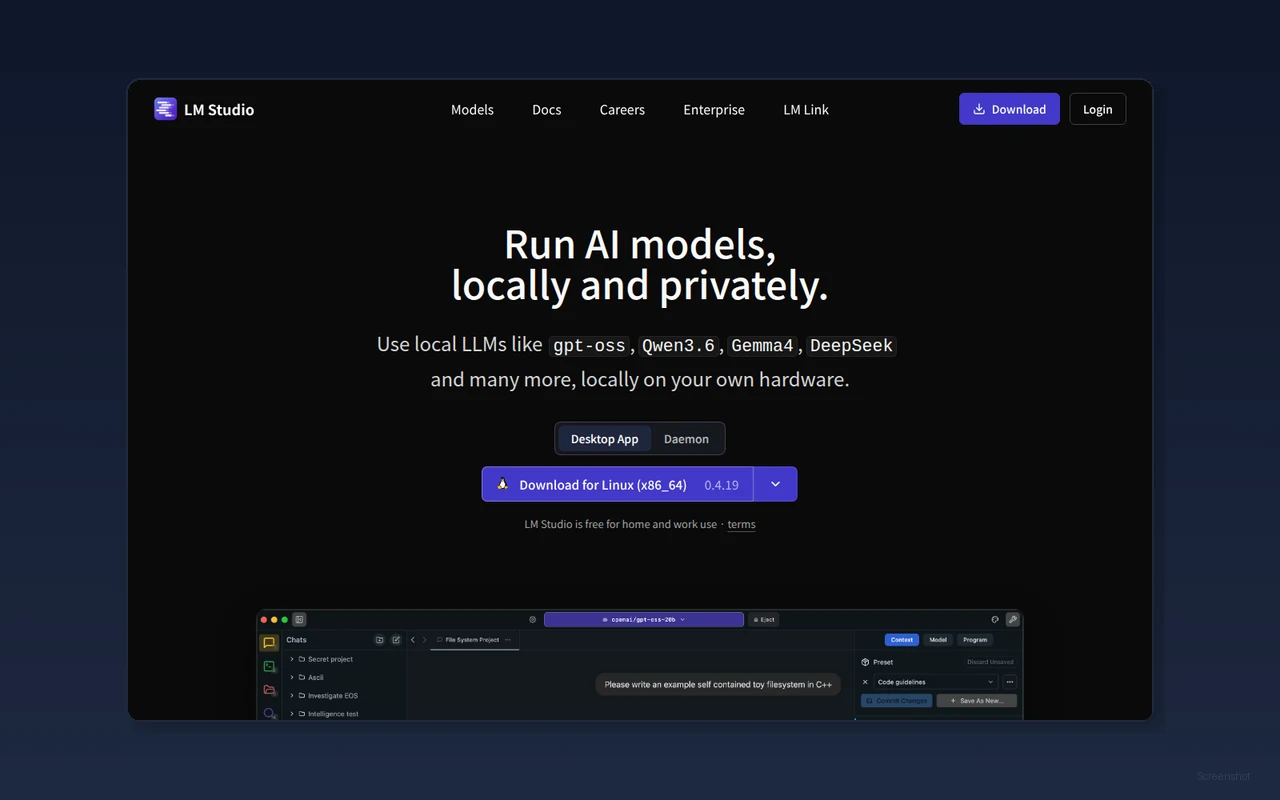
Task: Click the Download button in the header
Action: pyautogui.click(x=1009, y=109)
